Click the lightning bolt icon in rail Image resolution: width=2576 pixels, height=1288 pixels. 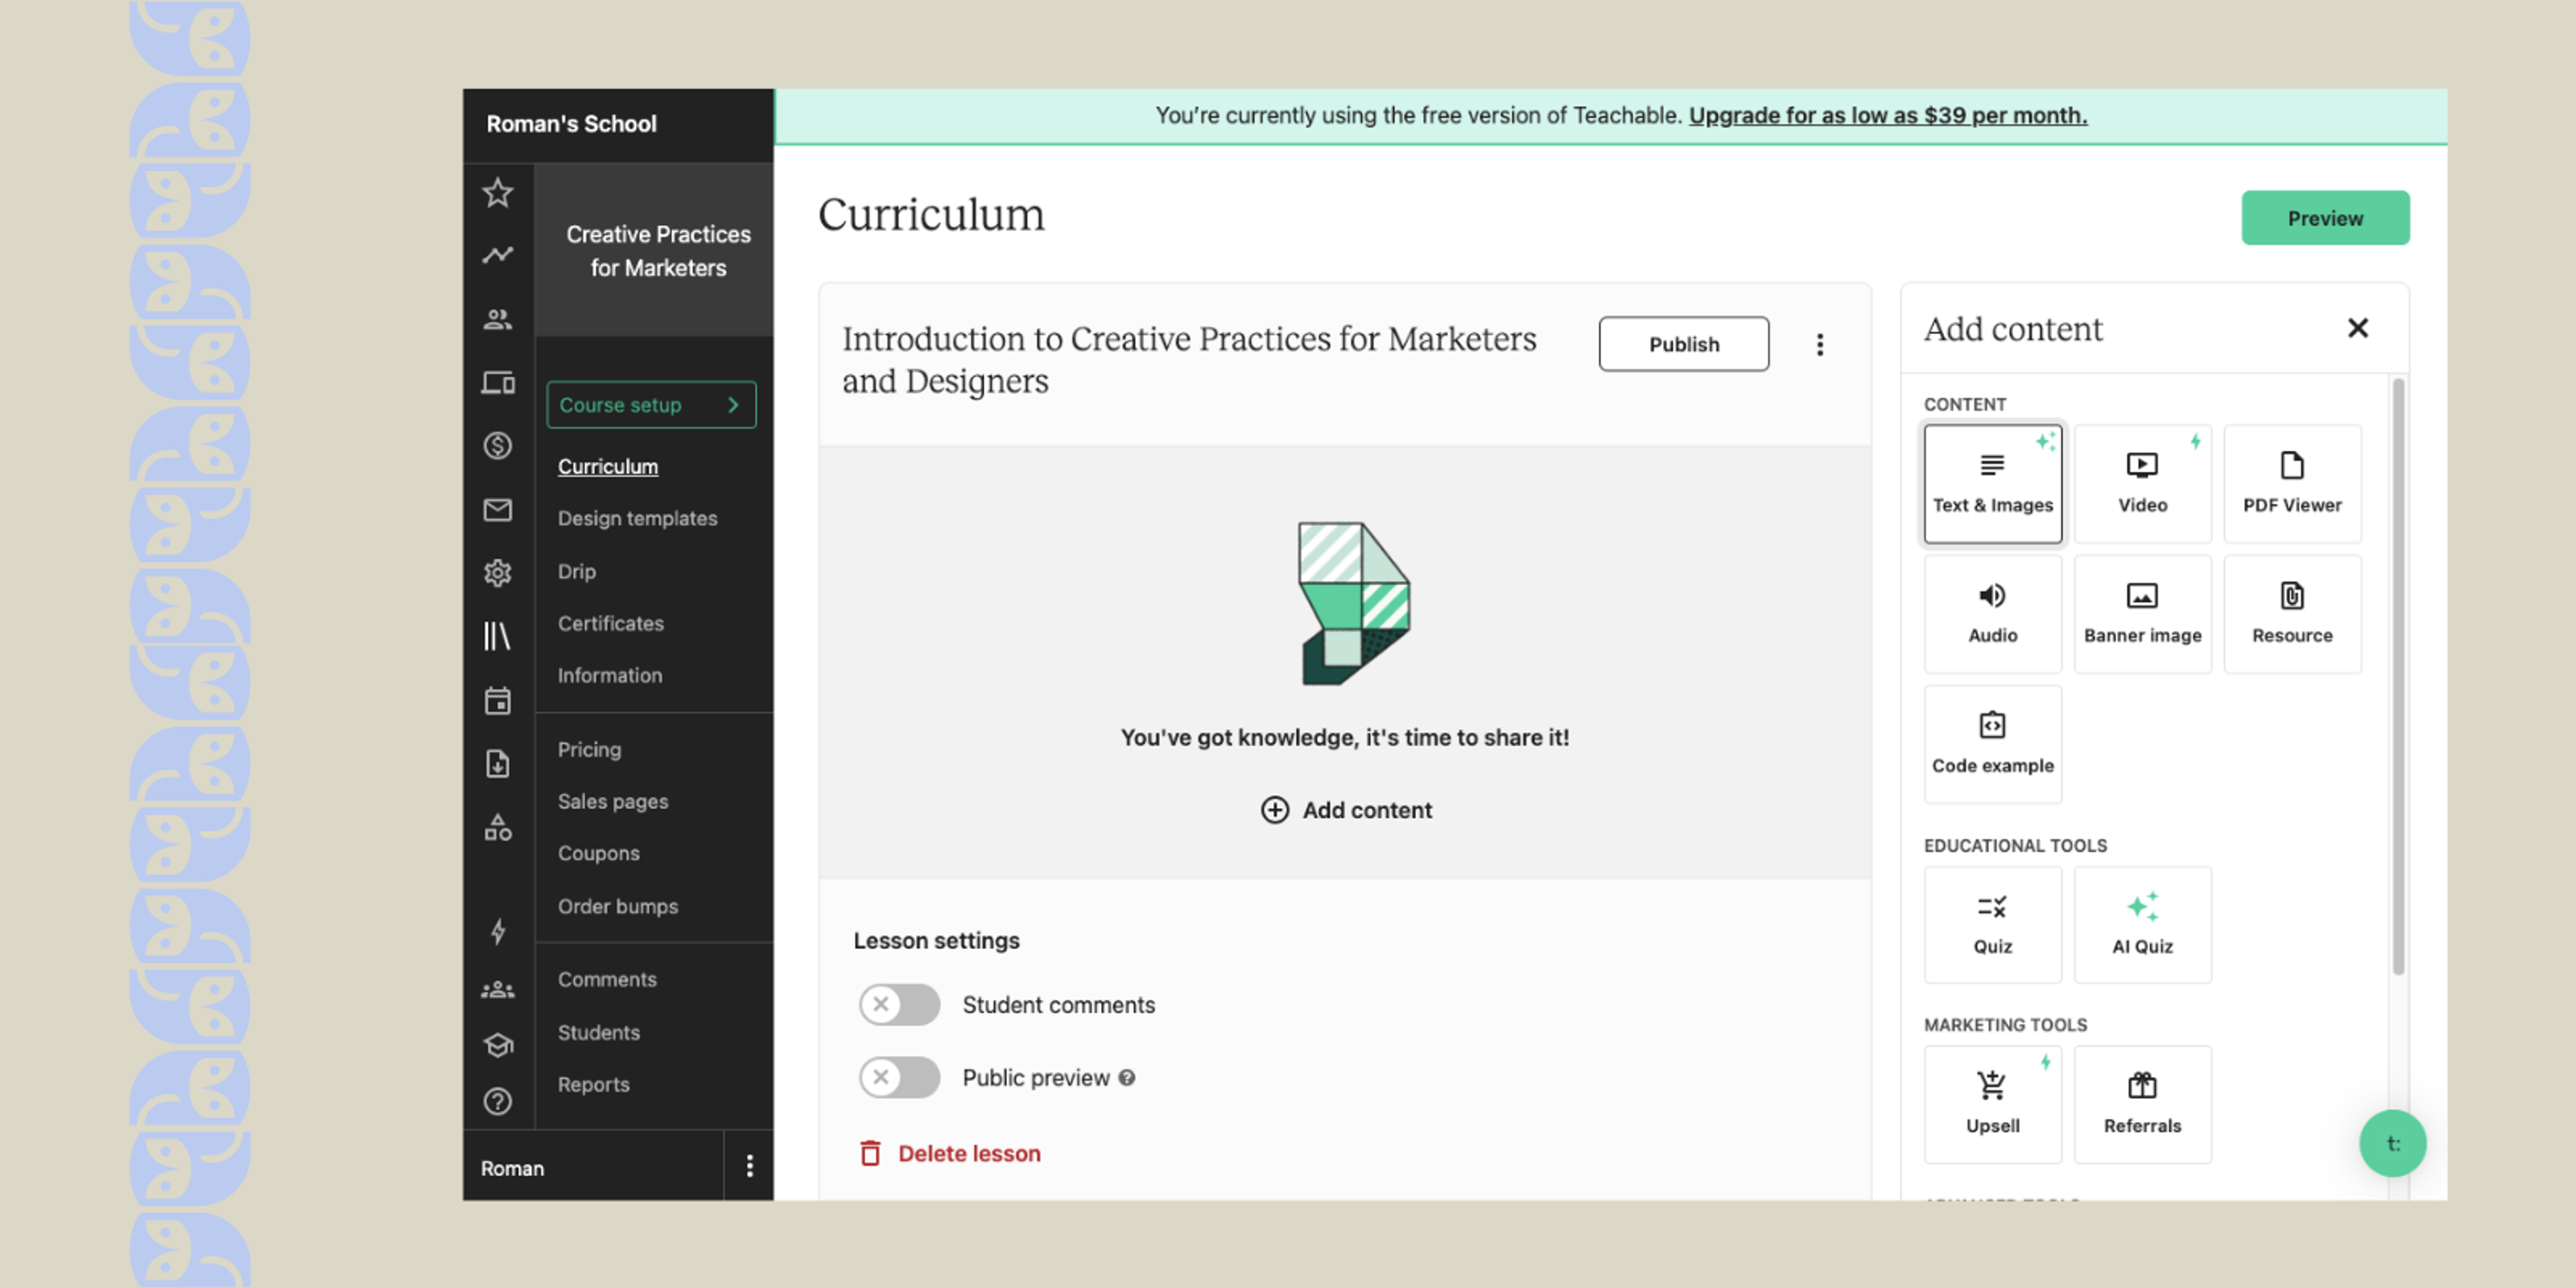[x=497, y=932]
